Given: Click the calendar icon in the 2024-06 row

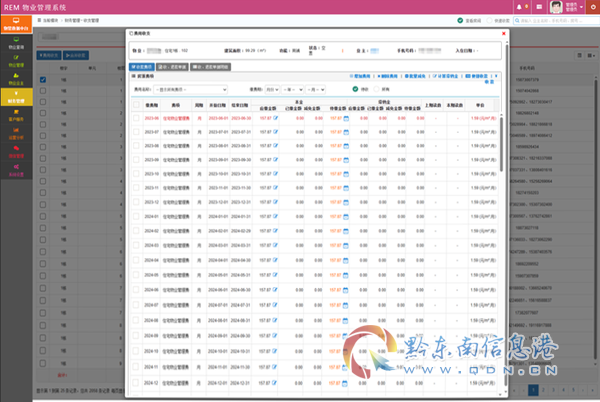Looking at the screenshot, I should point(346,290).
